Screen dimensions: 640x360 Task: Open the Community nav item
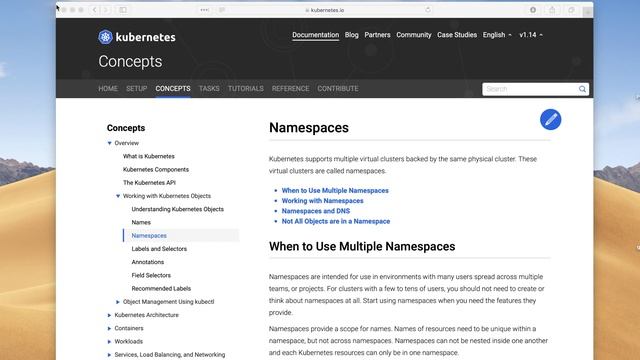coord(413,35)
